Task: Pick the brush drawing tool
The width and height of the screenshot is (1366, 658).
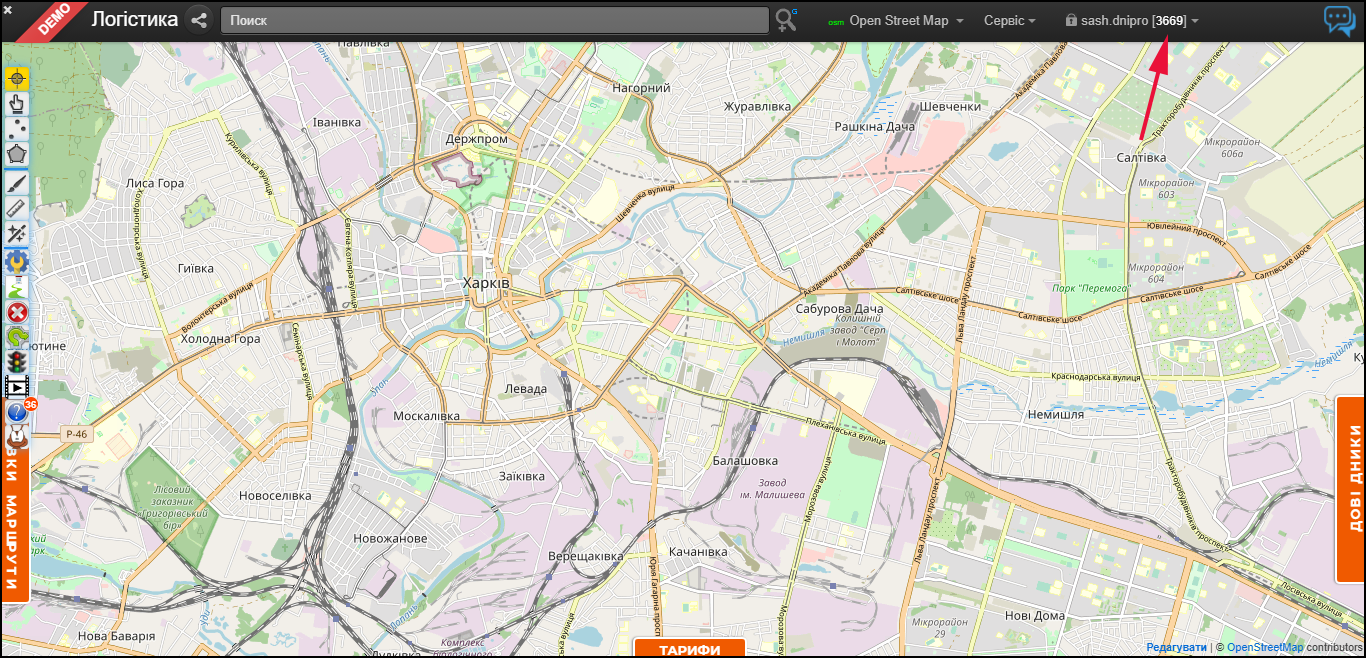Action: click(17, 182)
